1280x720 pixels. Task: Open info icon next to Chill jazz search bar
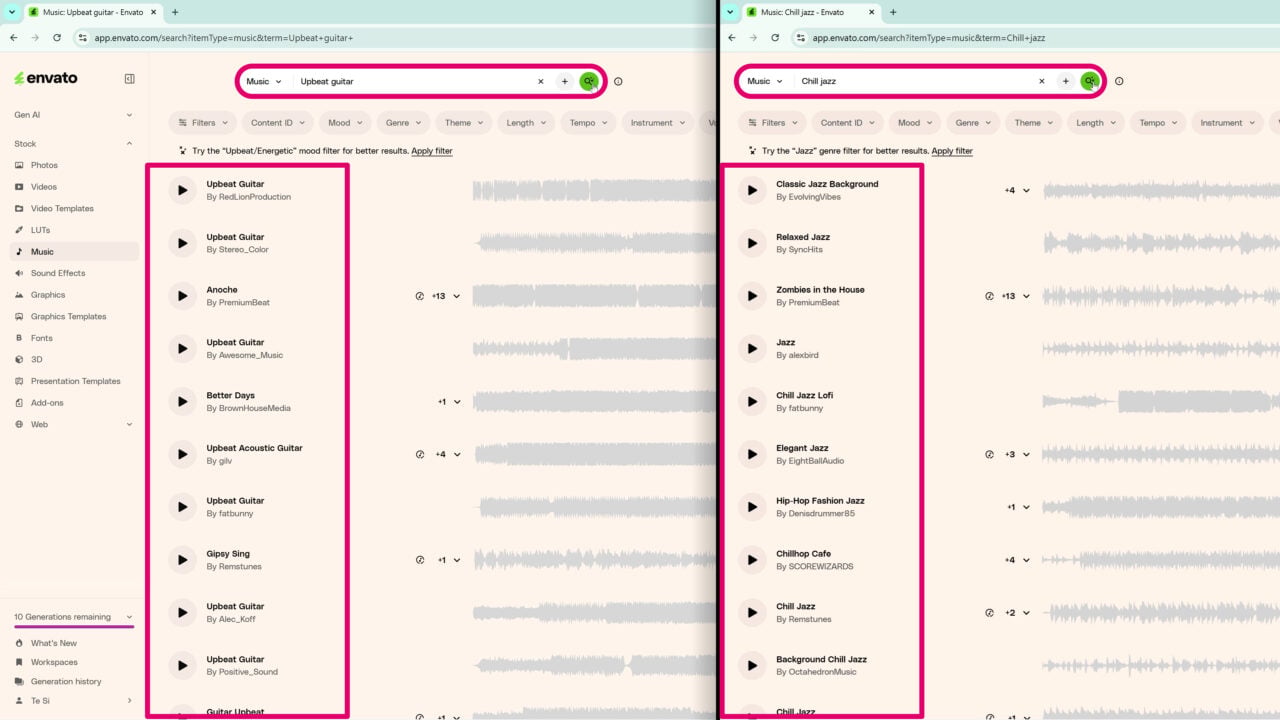1119,81
